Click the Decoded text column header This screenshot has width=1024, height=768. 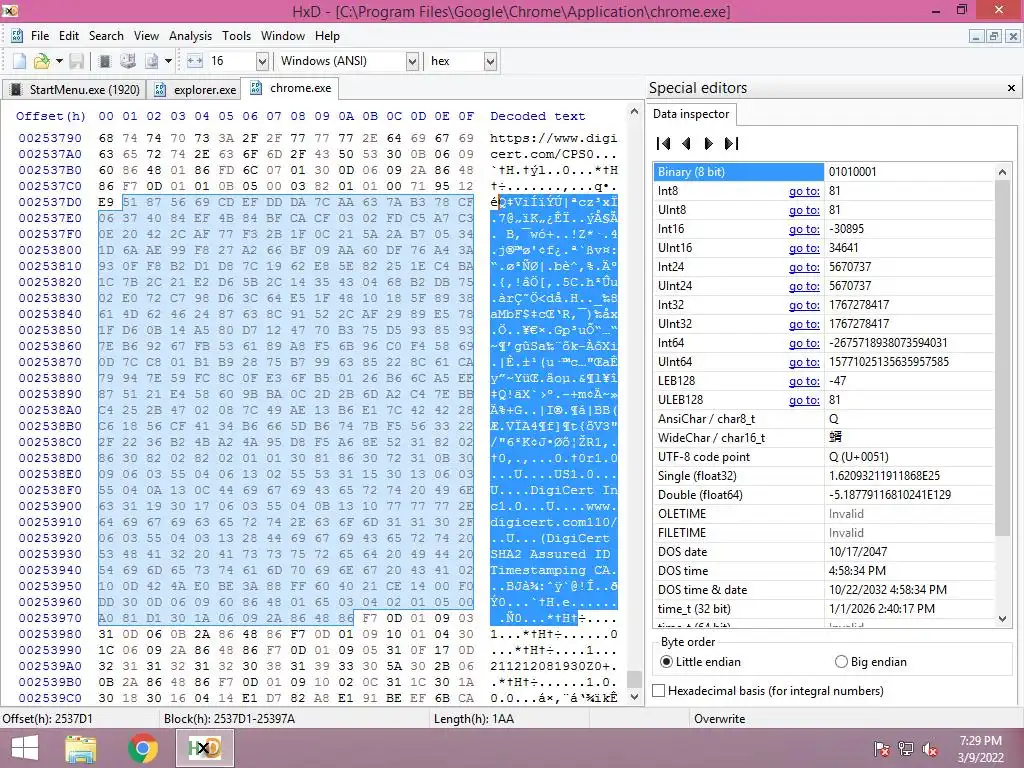pyautogui.click(x=537, y=116)
